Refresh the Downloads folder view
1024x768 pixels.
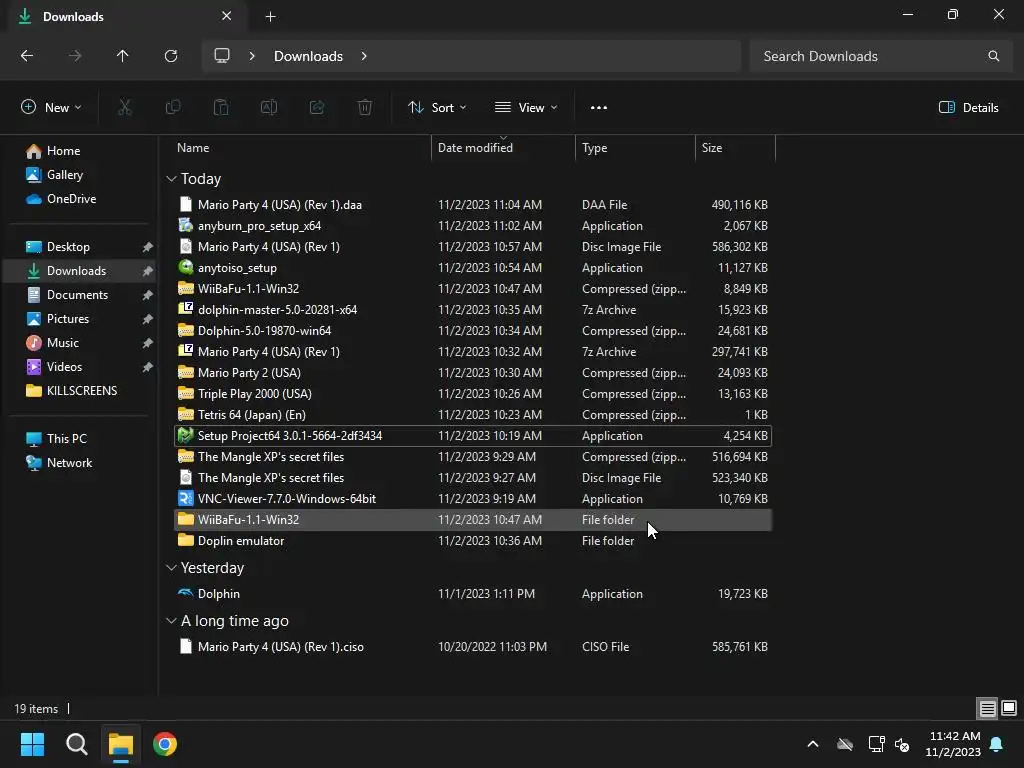pyautogui.click(x=171, y=56)
